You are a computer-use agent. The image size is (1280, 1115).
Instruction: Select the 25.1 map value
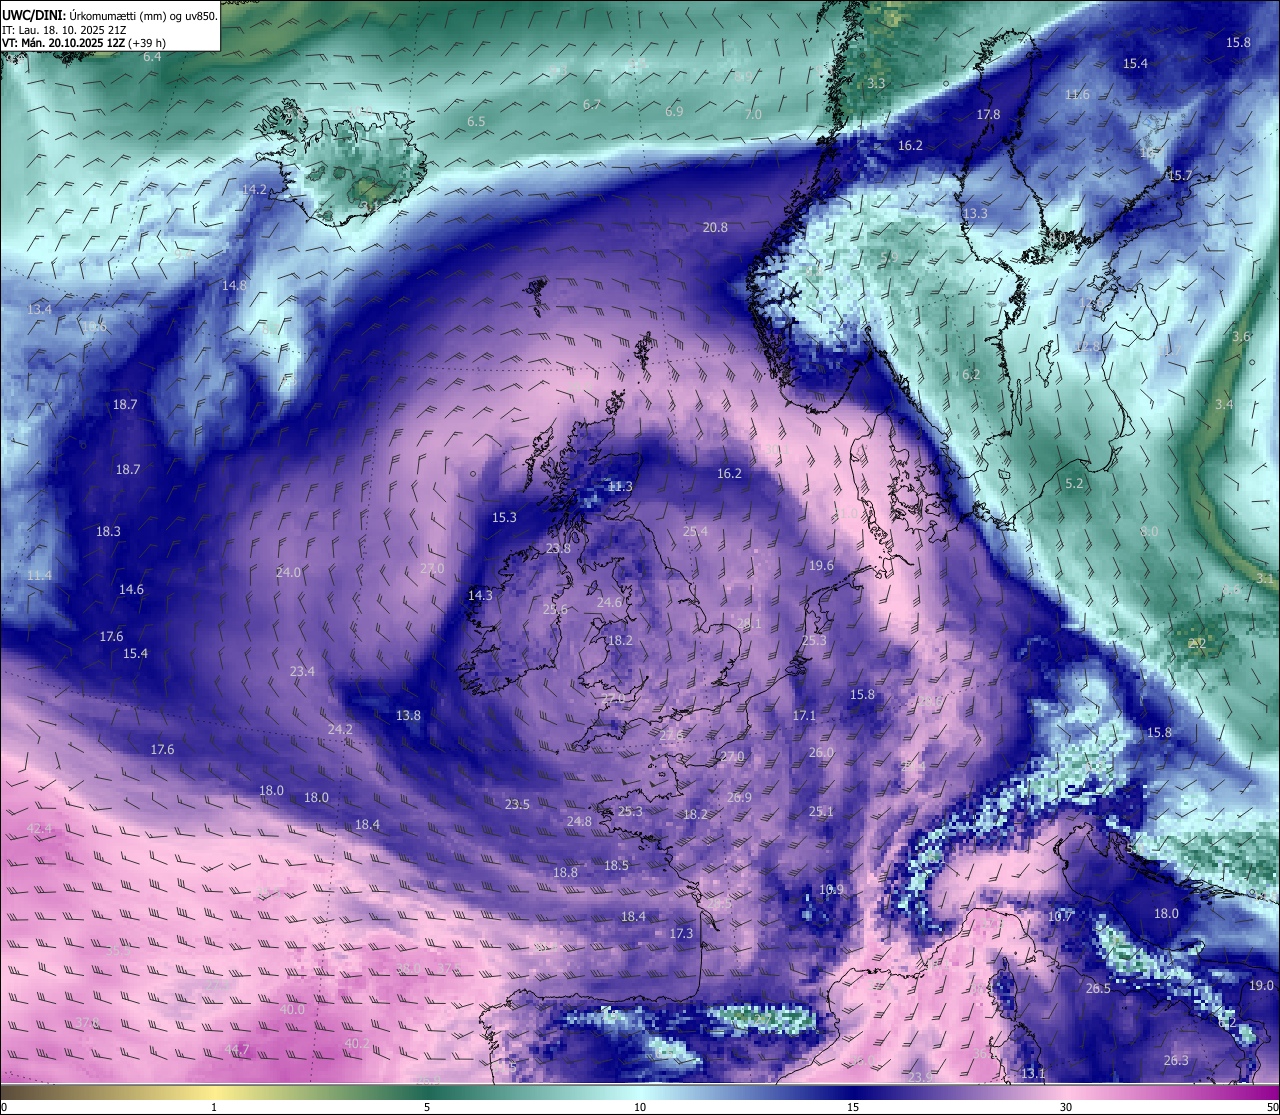[820, 811]
